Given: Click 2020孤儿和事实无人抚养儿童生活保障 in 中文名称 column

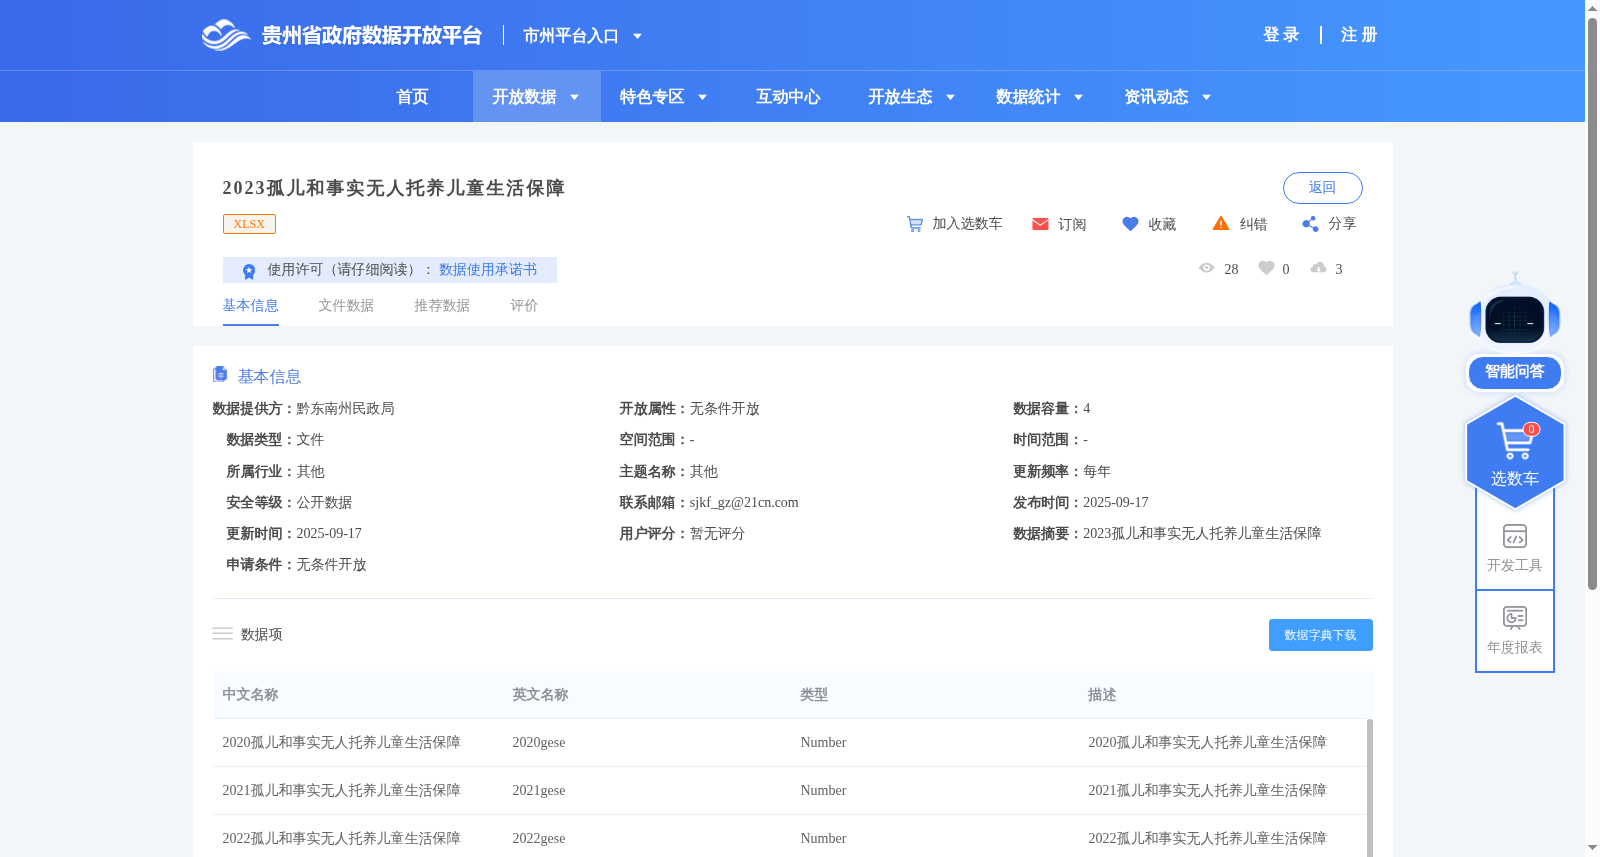Looking at the screenshot, I should [341, 742].
